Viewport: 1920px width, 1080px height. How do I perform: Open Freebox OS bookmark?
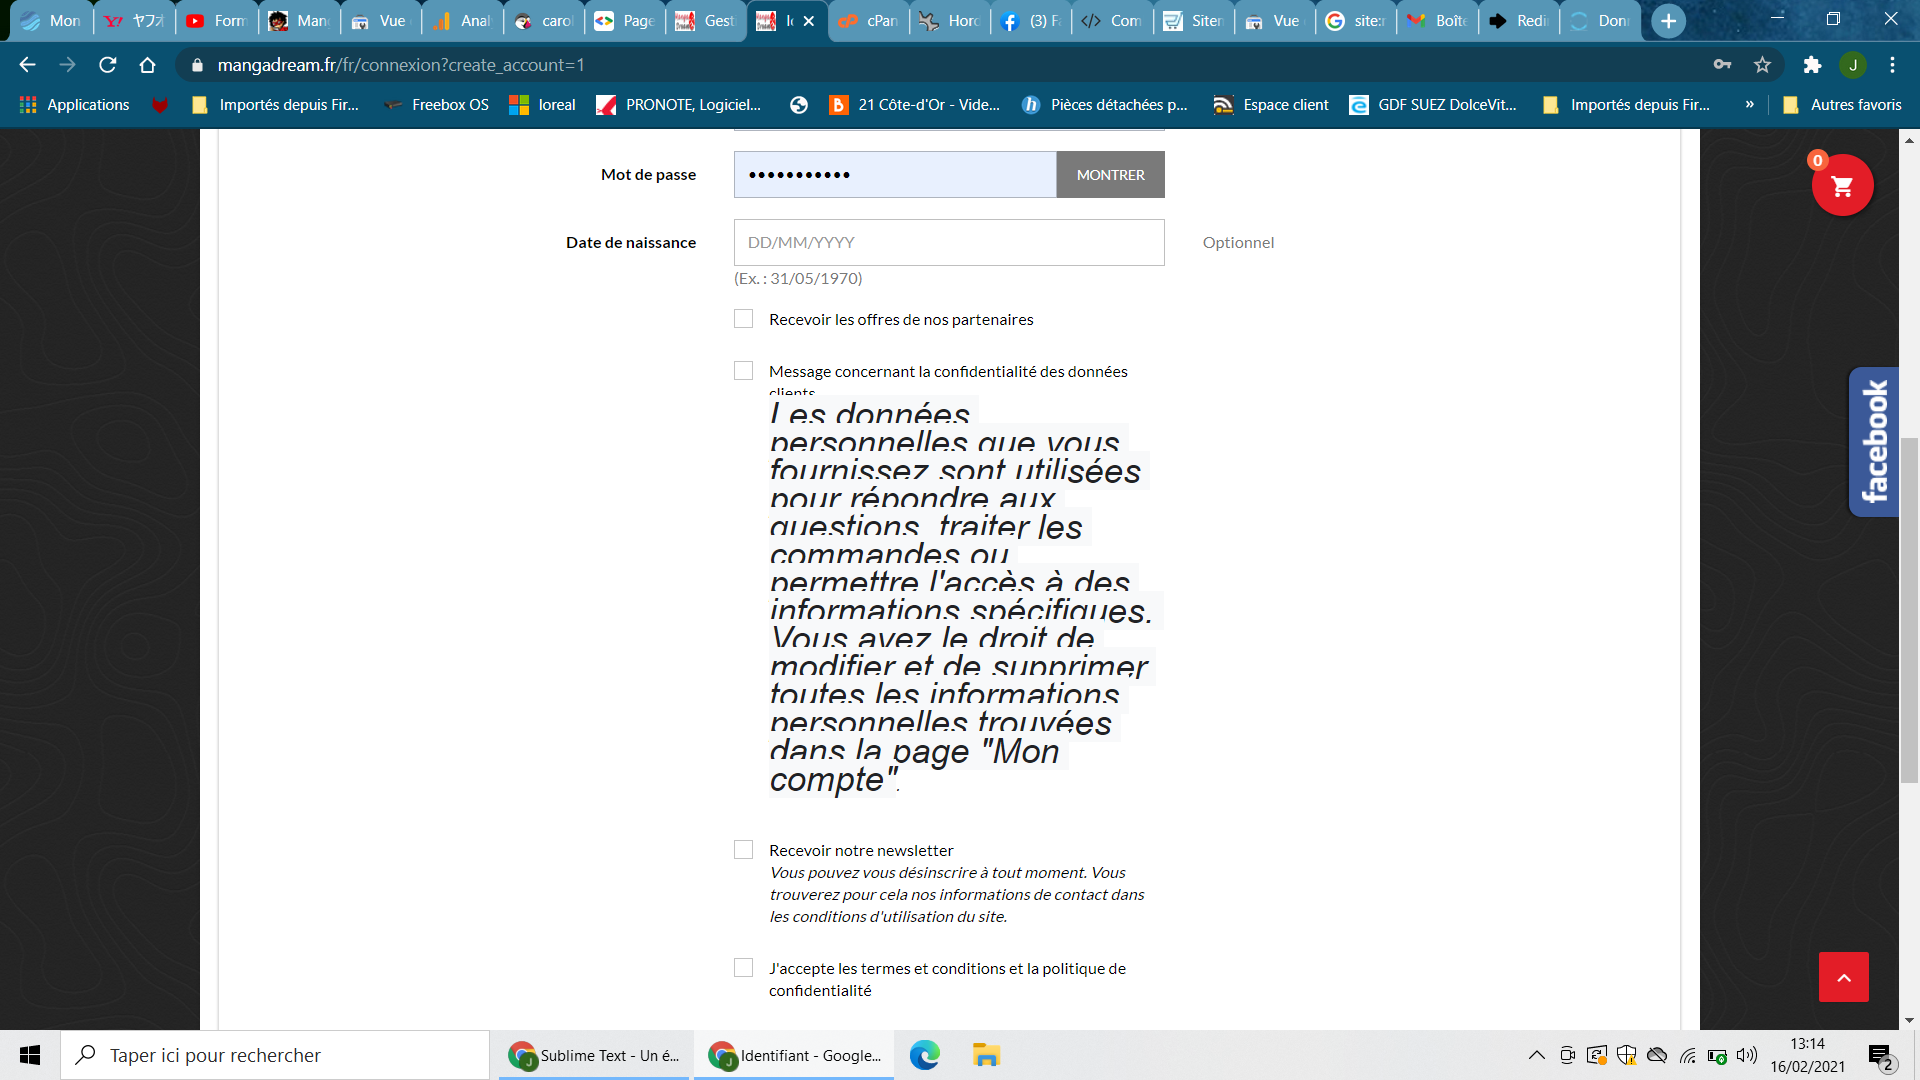(437, 105)
